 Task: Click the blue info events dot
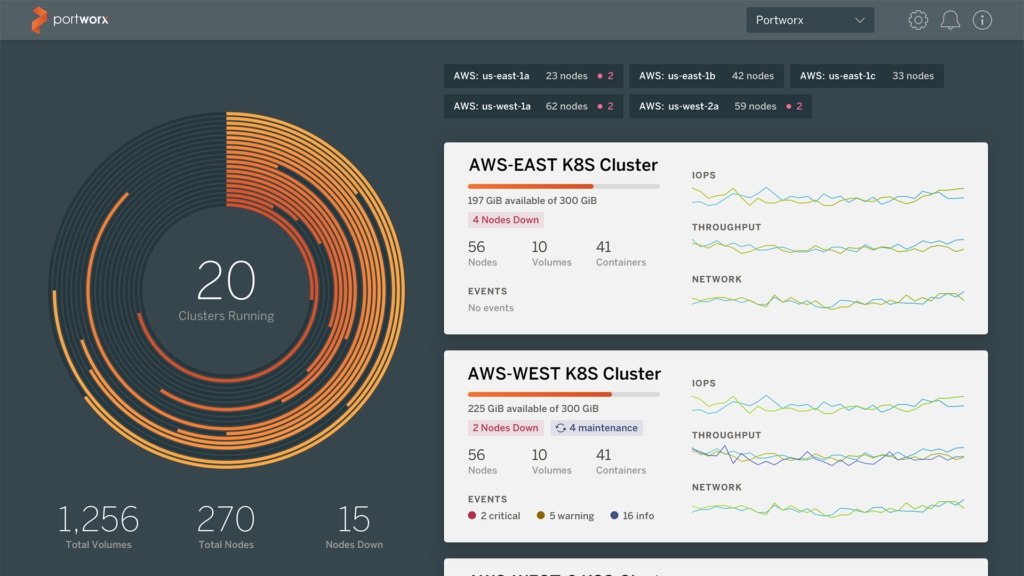click(x=614, y=516)
